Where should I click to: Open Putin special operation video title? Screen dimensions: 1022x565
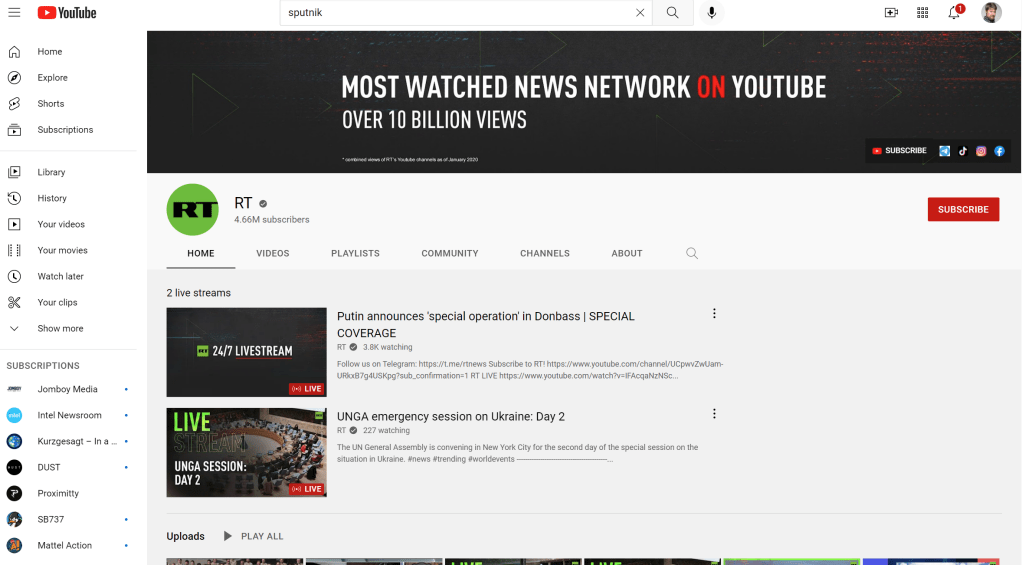486,325
